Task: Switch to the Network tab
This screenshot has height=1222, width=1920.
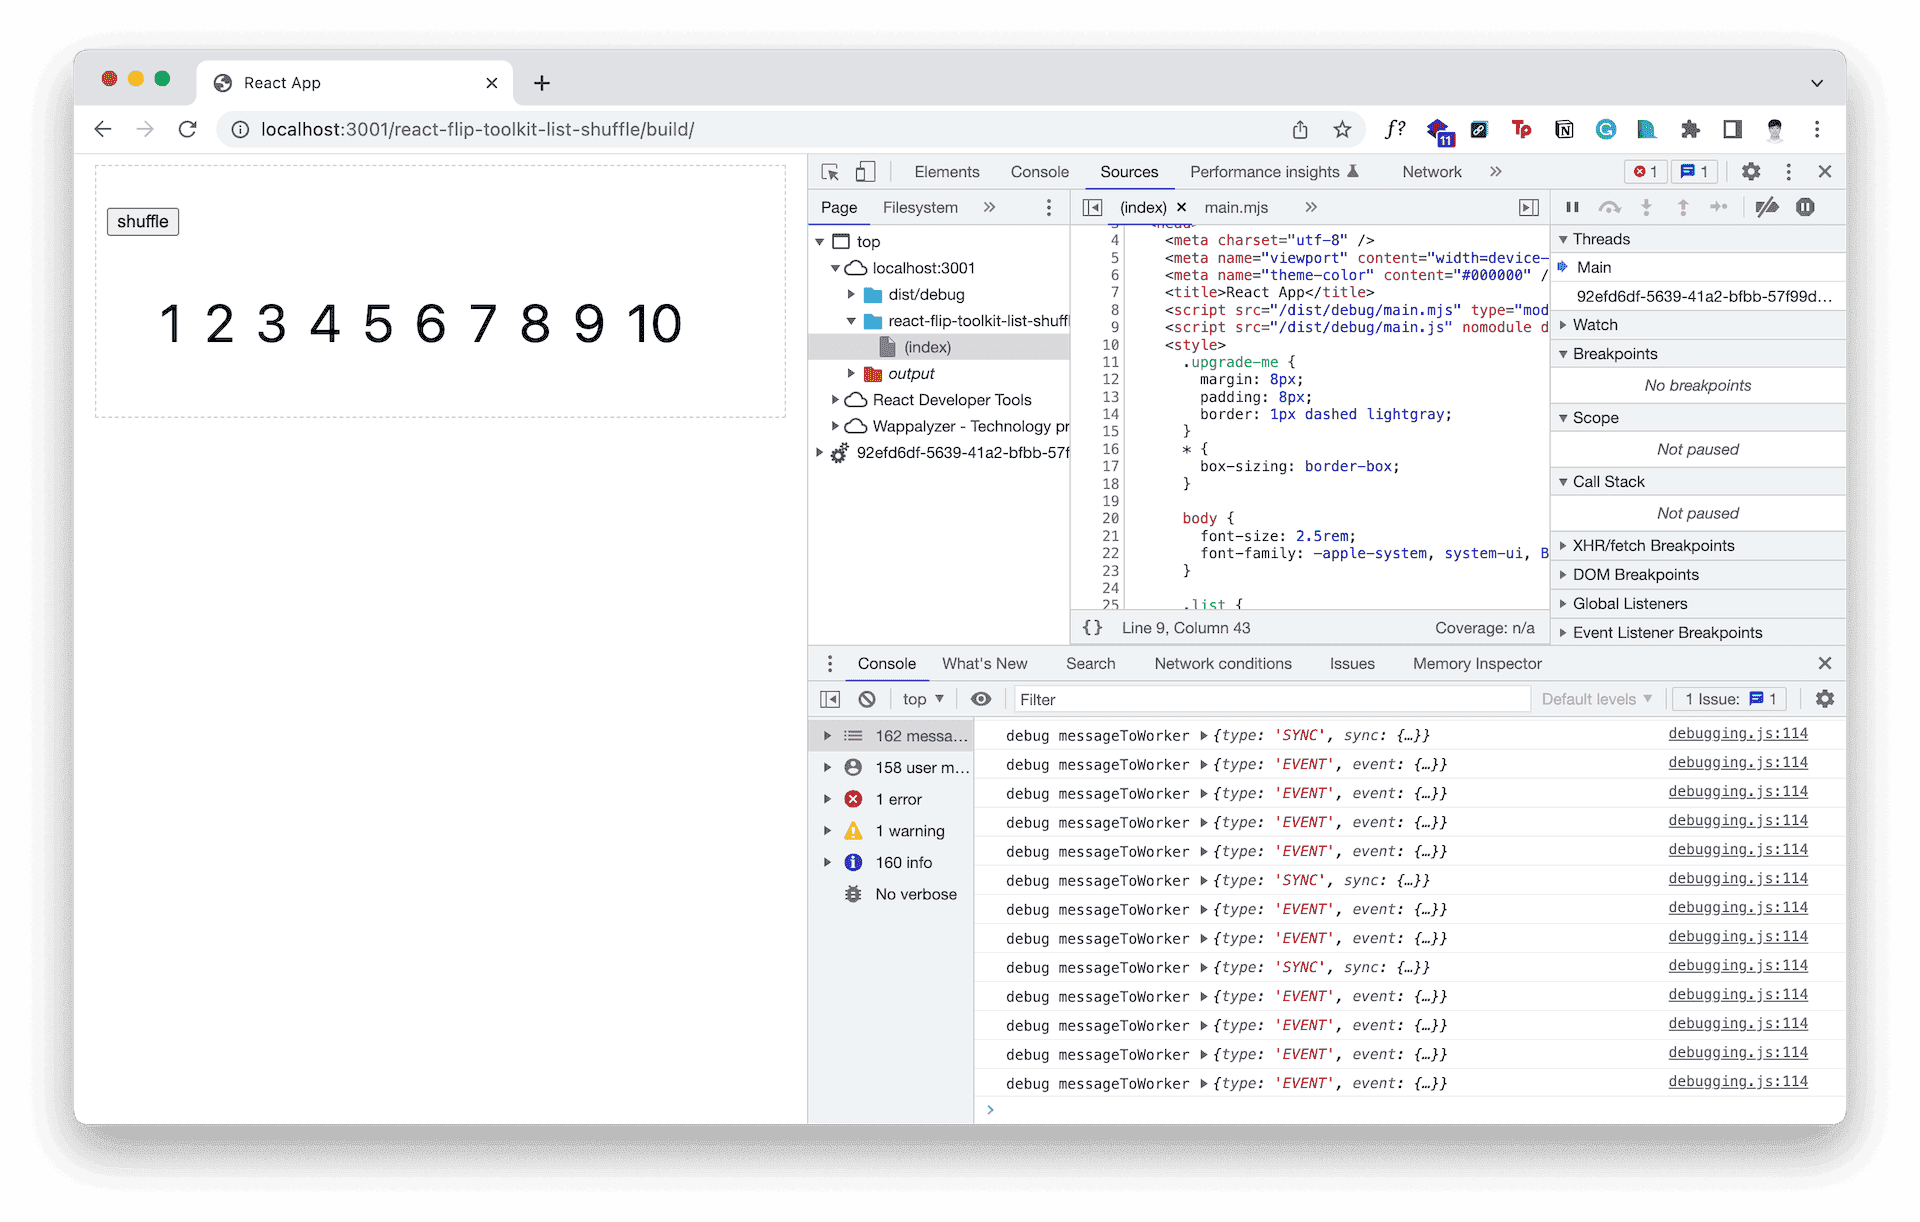Action: (x=1431, y=172)
